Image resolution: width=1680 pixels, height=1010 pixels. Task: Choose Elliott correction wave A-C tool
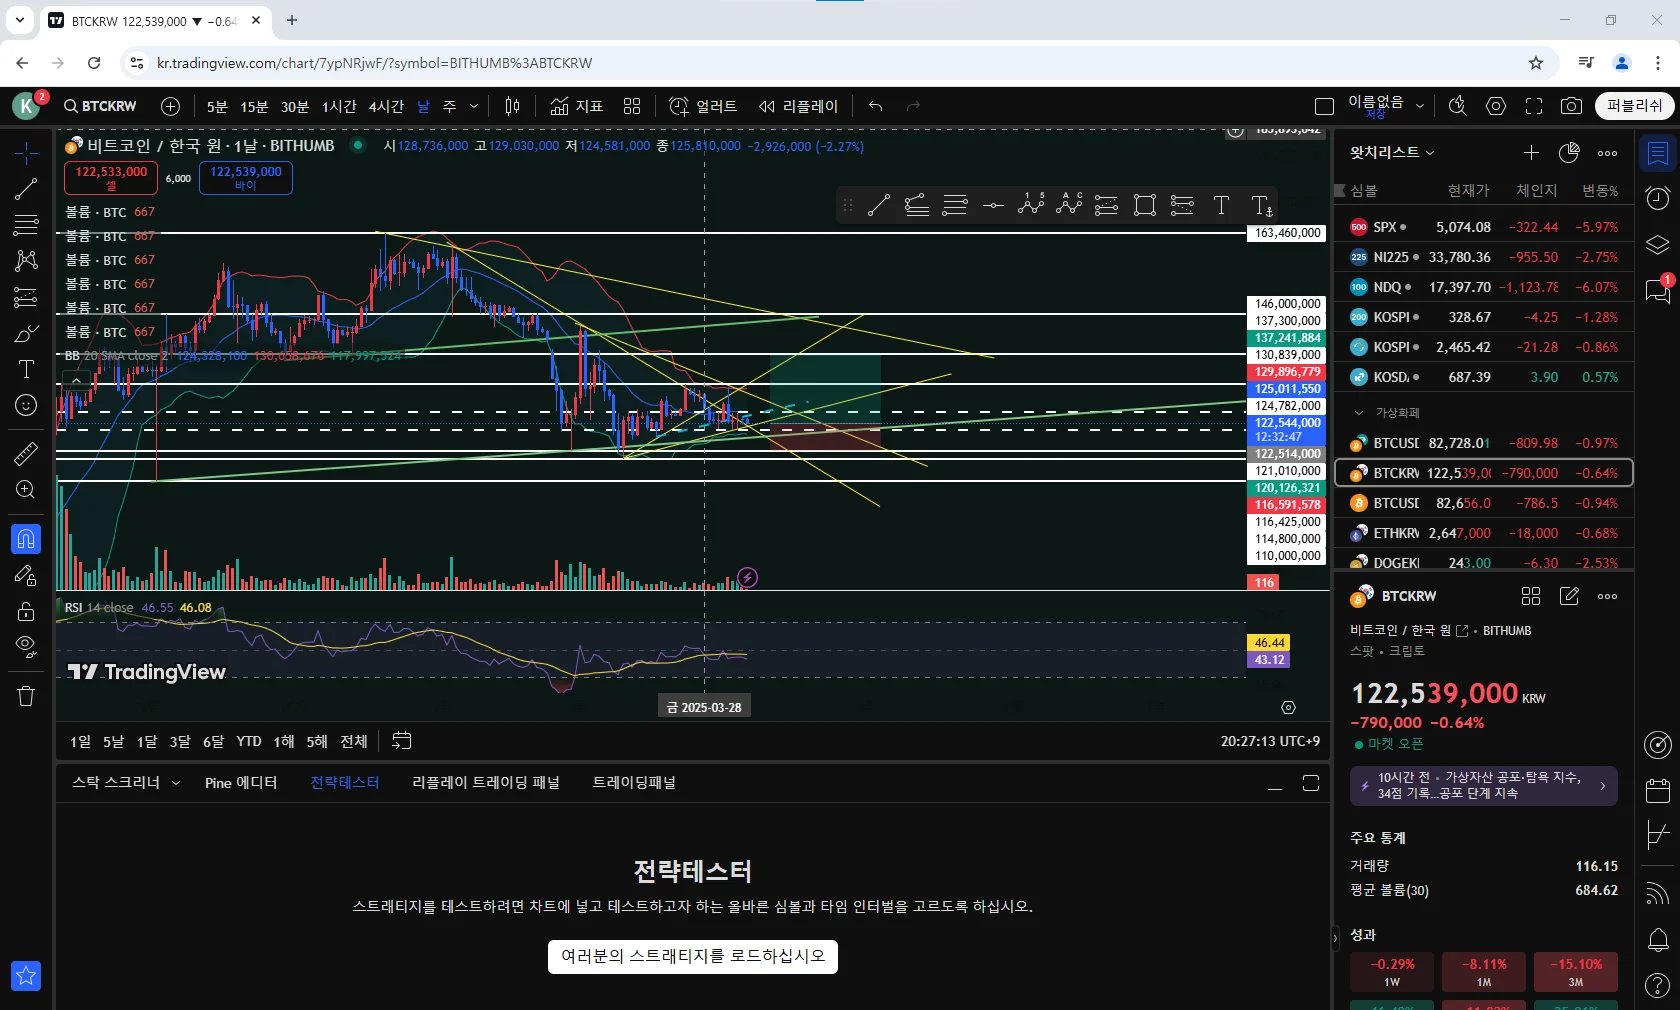(1069, 205)
